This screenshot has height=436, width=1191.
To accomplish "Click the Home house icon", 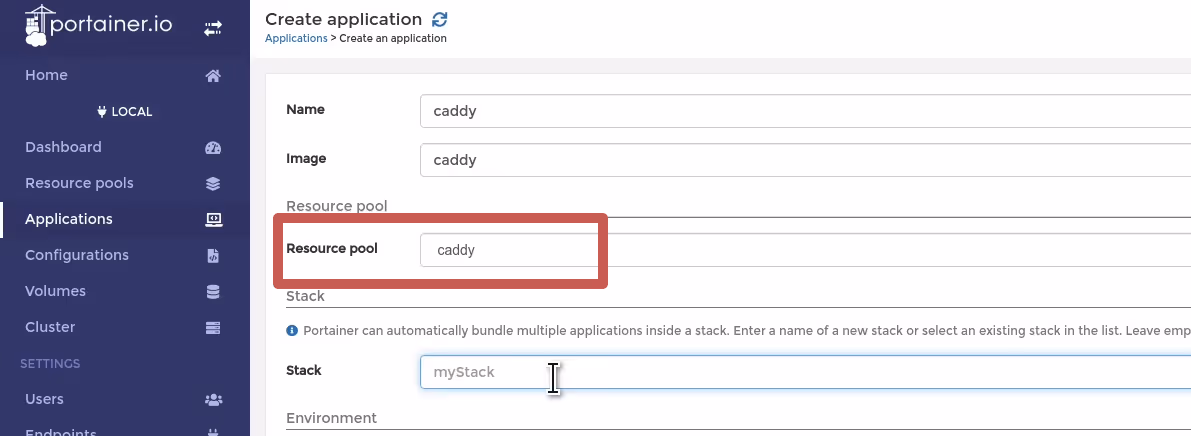I will pos(213,75).
